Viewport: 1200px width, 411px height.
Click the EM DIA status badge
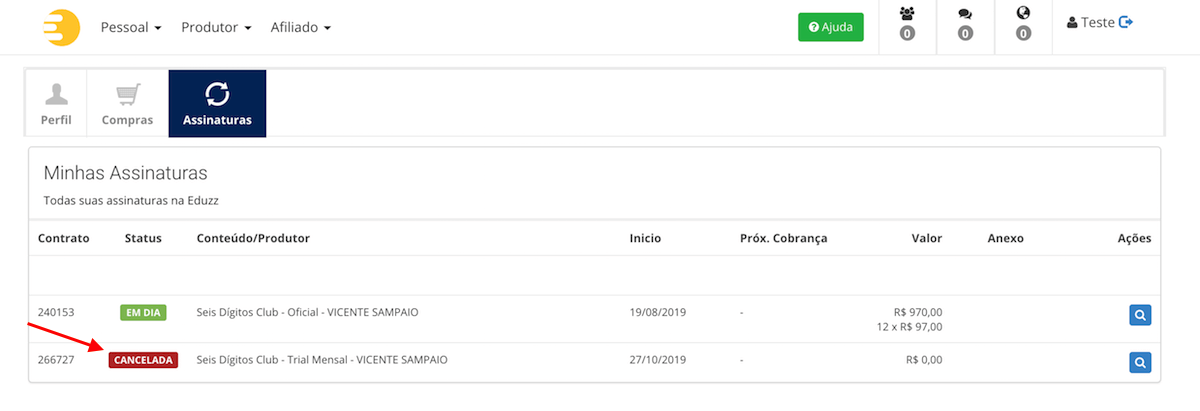[x=143, y=313]
